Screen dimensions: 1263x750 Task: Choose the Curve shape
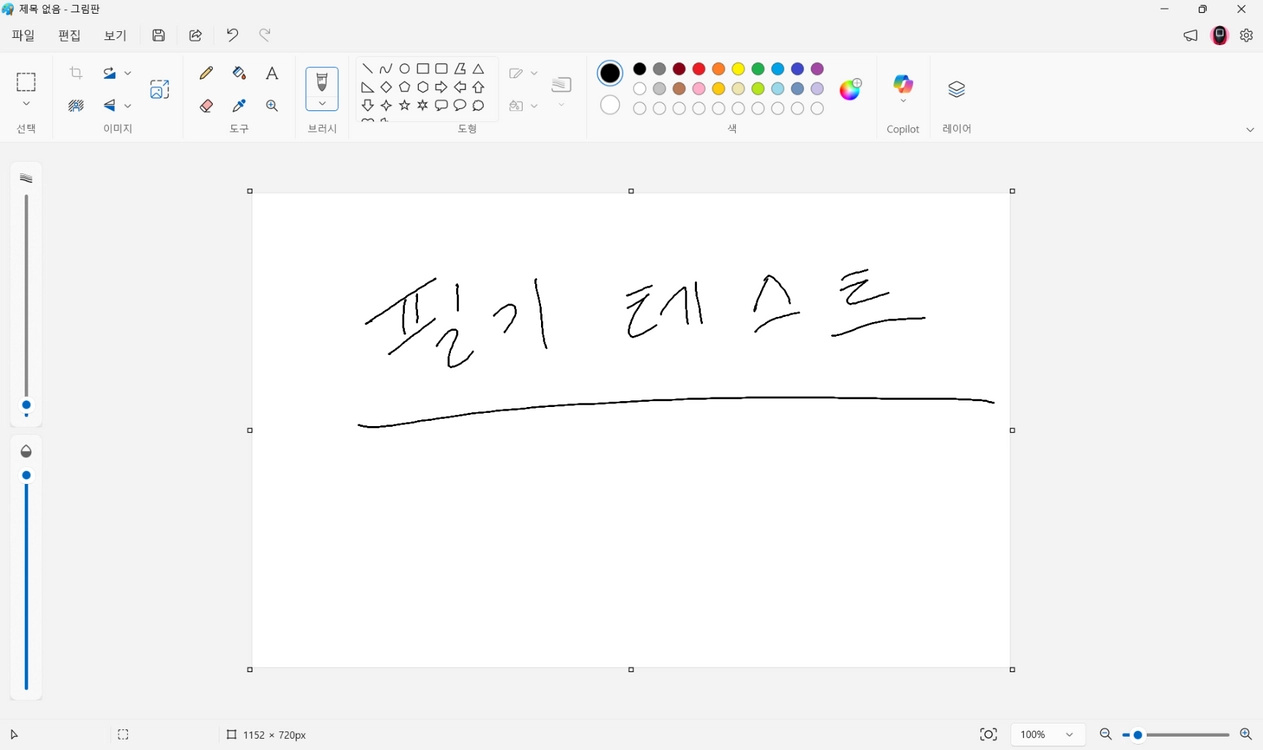point(386,69)
